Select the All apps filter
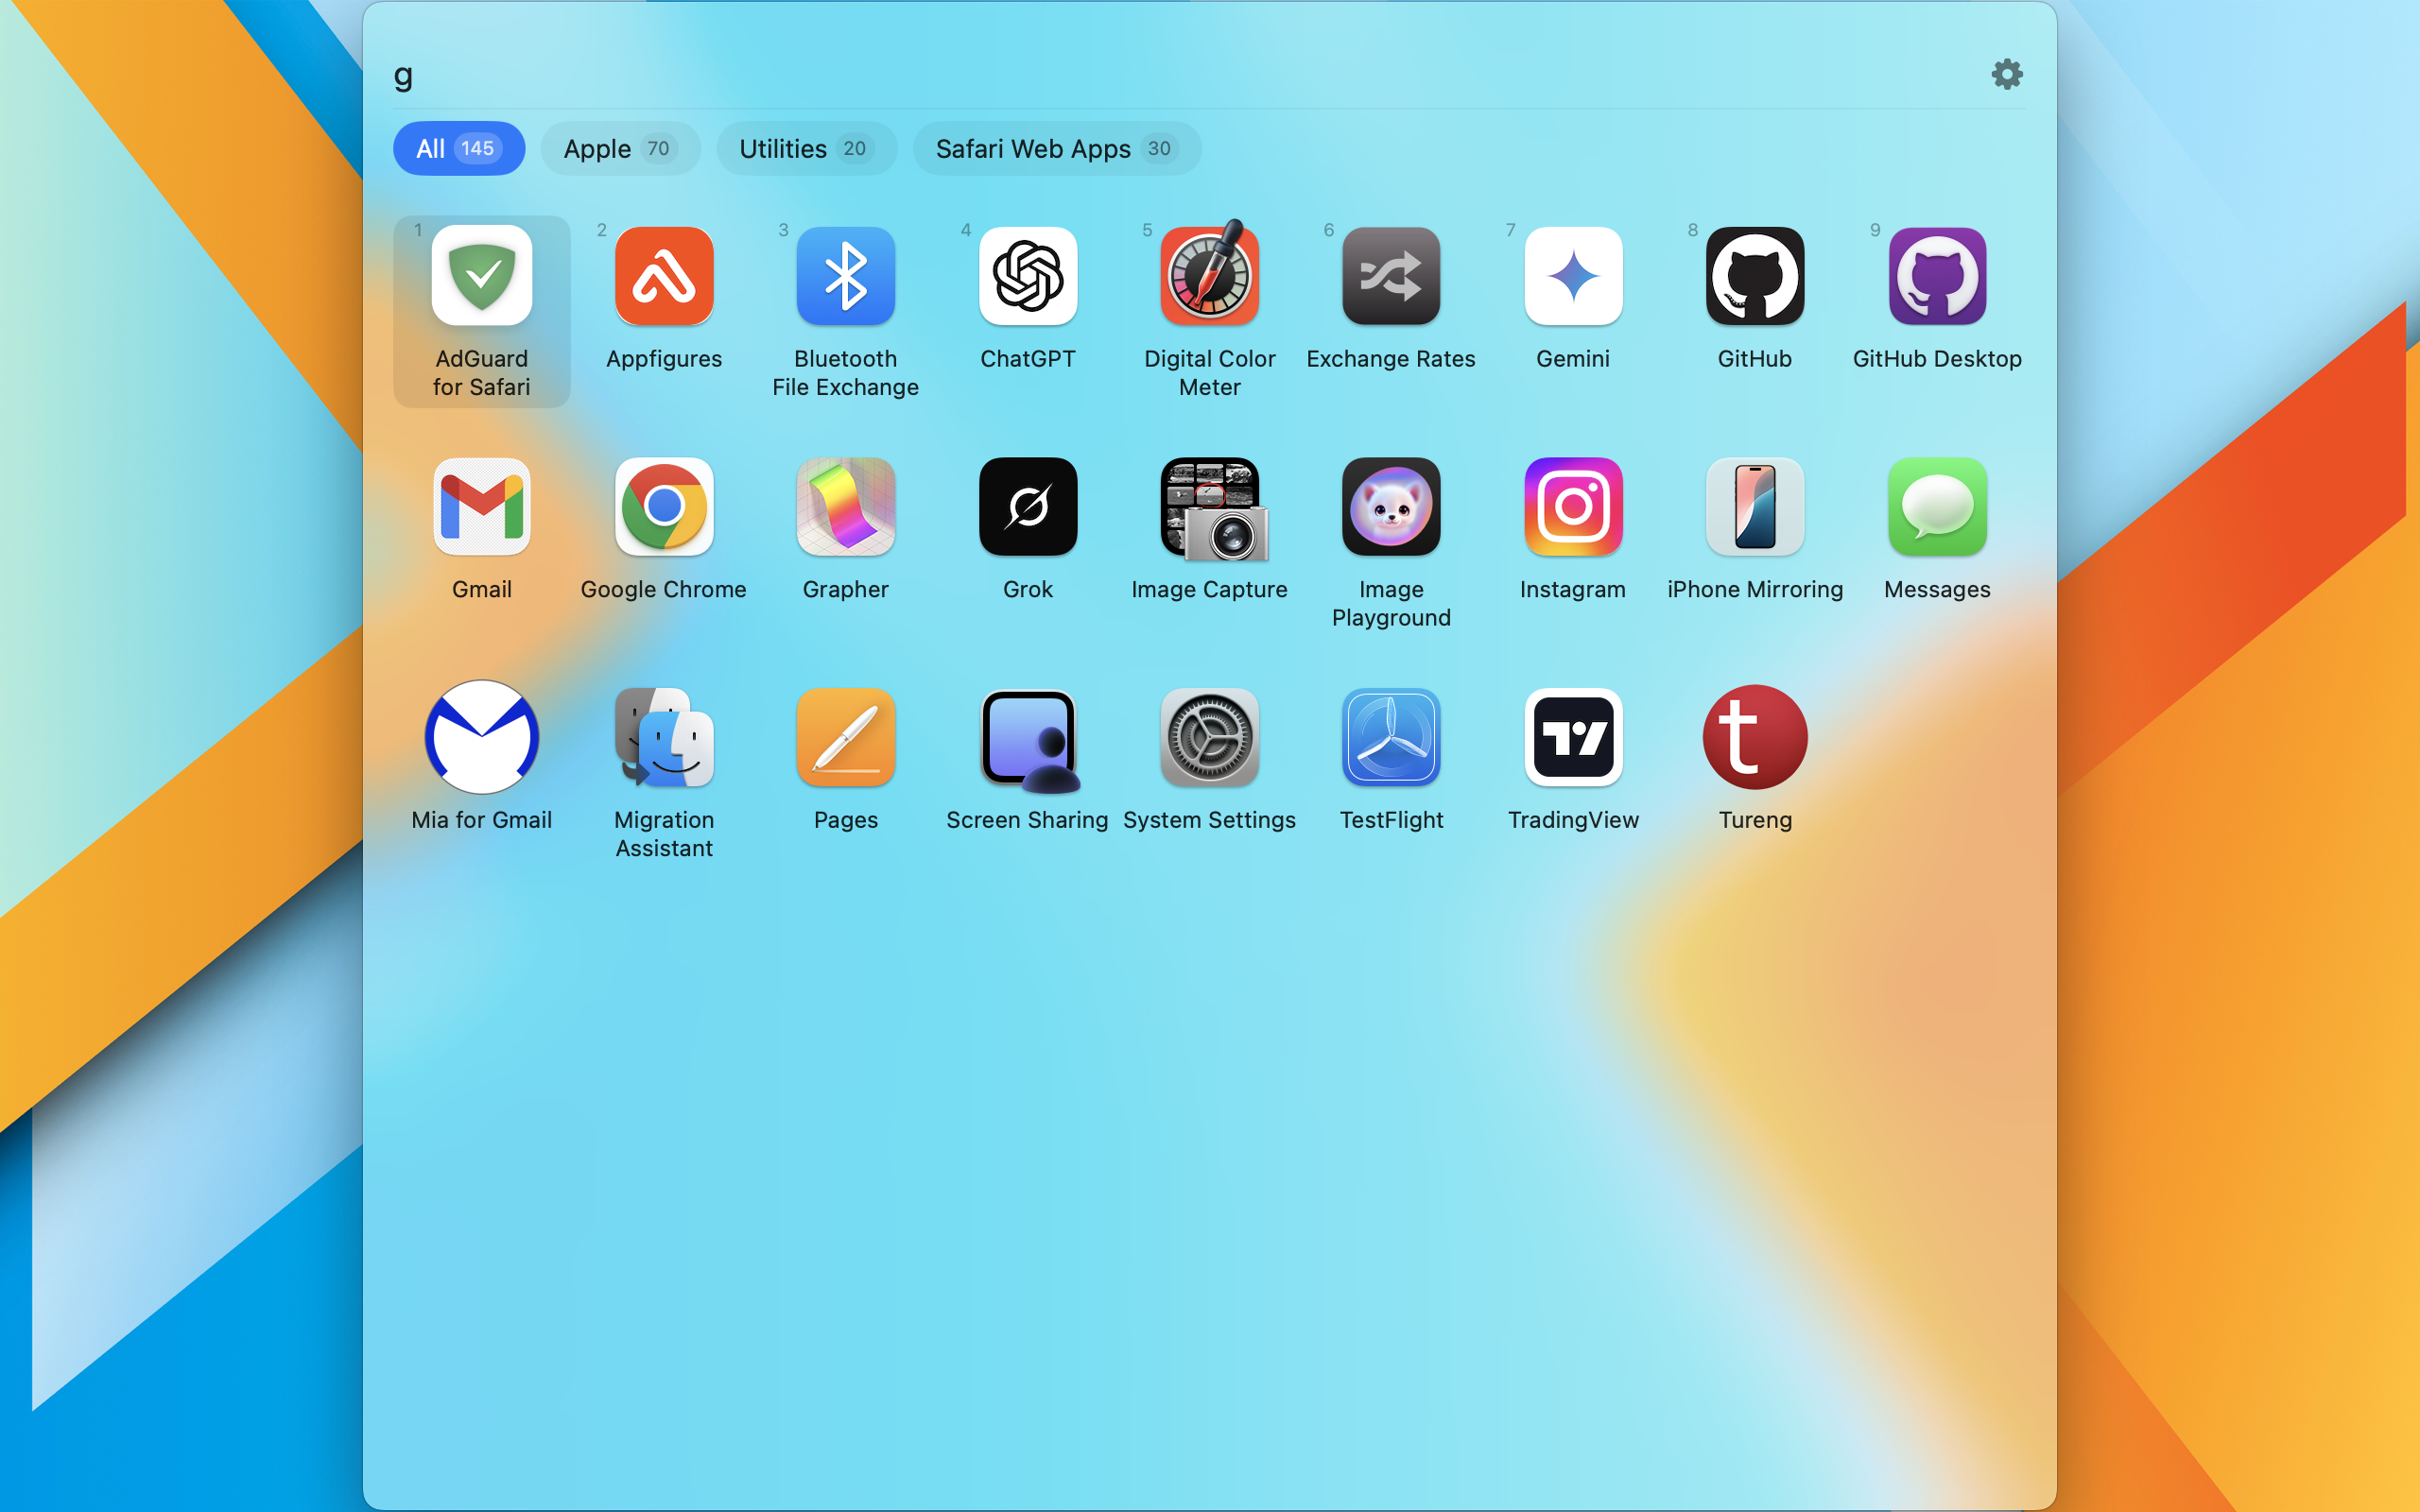 coord(458,149)
